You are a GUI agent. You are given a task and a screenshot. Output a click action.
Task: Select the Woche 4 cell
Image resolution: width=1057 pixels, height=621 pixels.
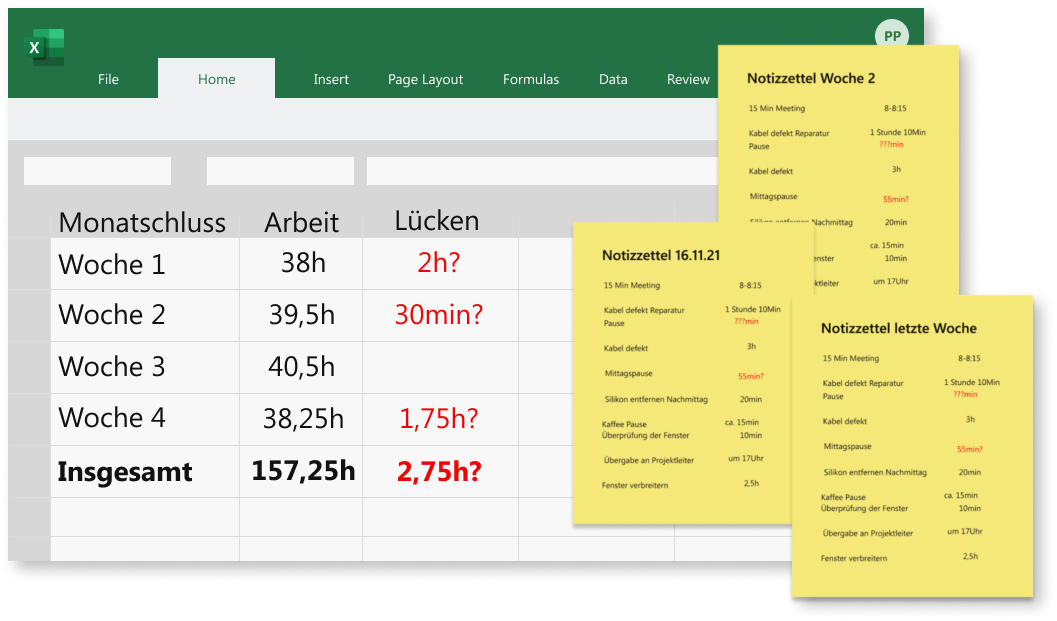coord(145,419)
